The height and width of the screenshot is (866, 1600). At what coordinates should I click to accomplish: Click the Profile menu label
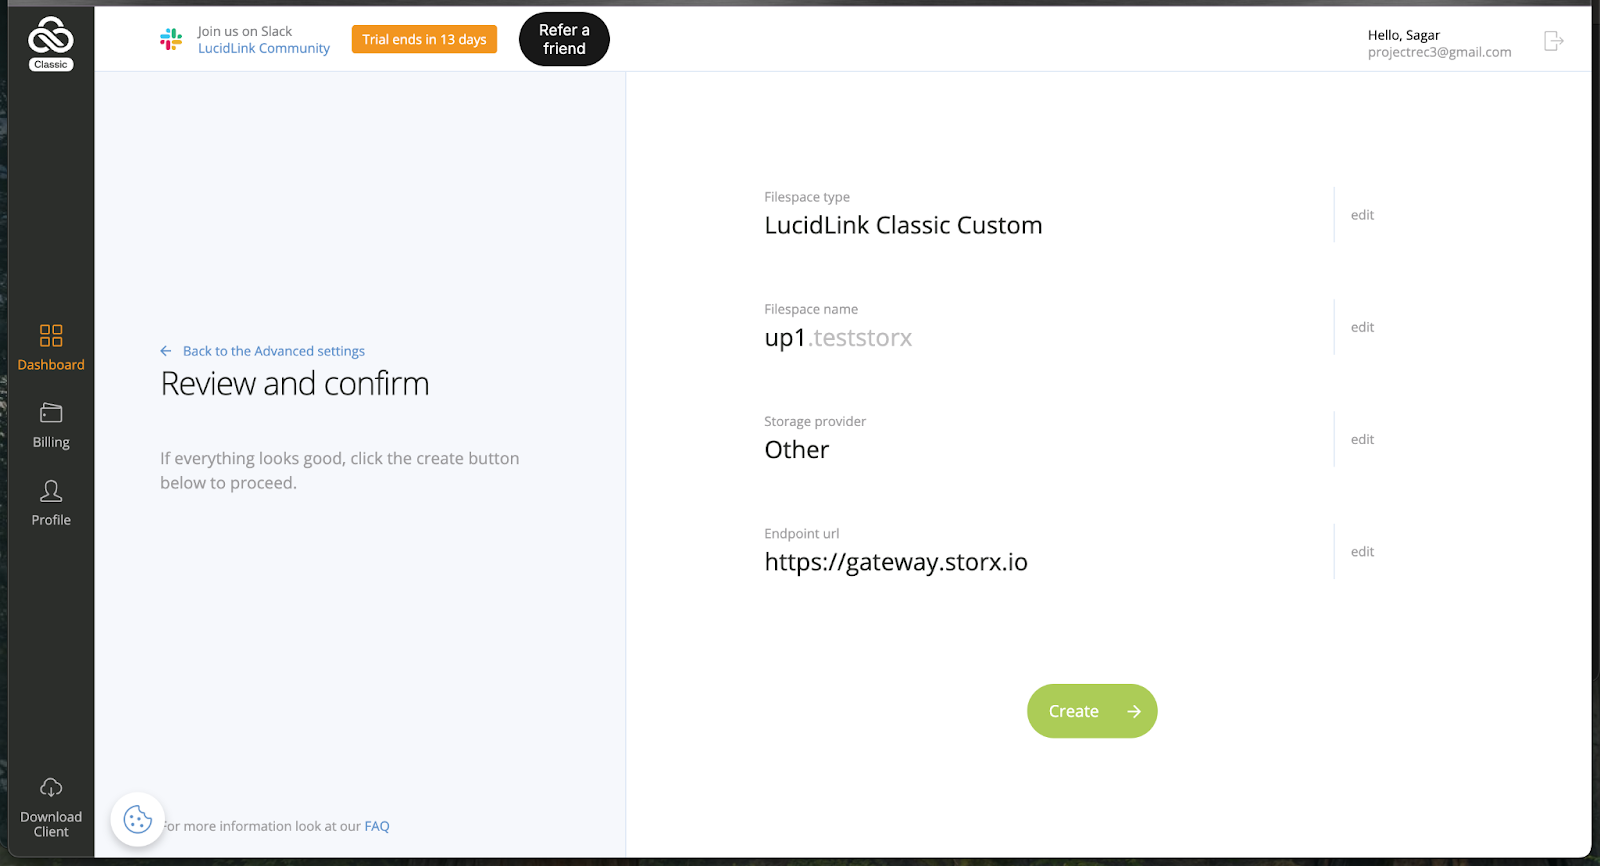pos(51,520)
